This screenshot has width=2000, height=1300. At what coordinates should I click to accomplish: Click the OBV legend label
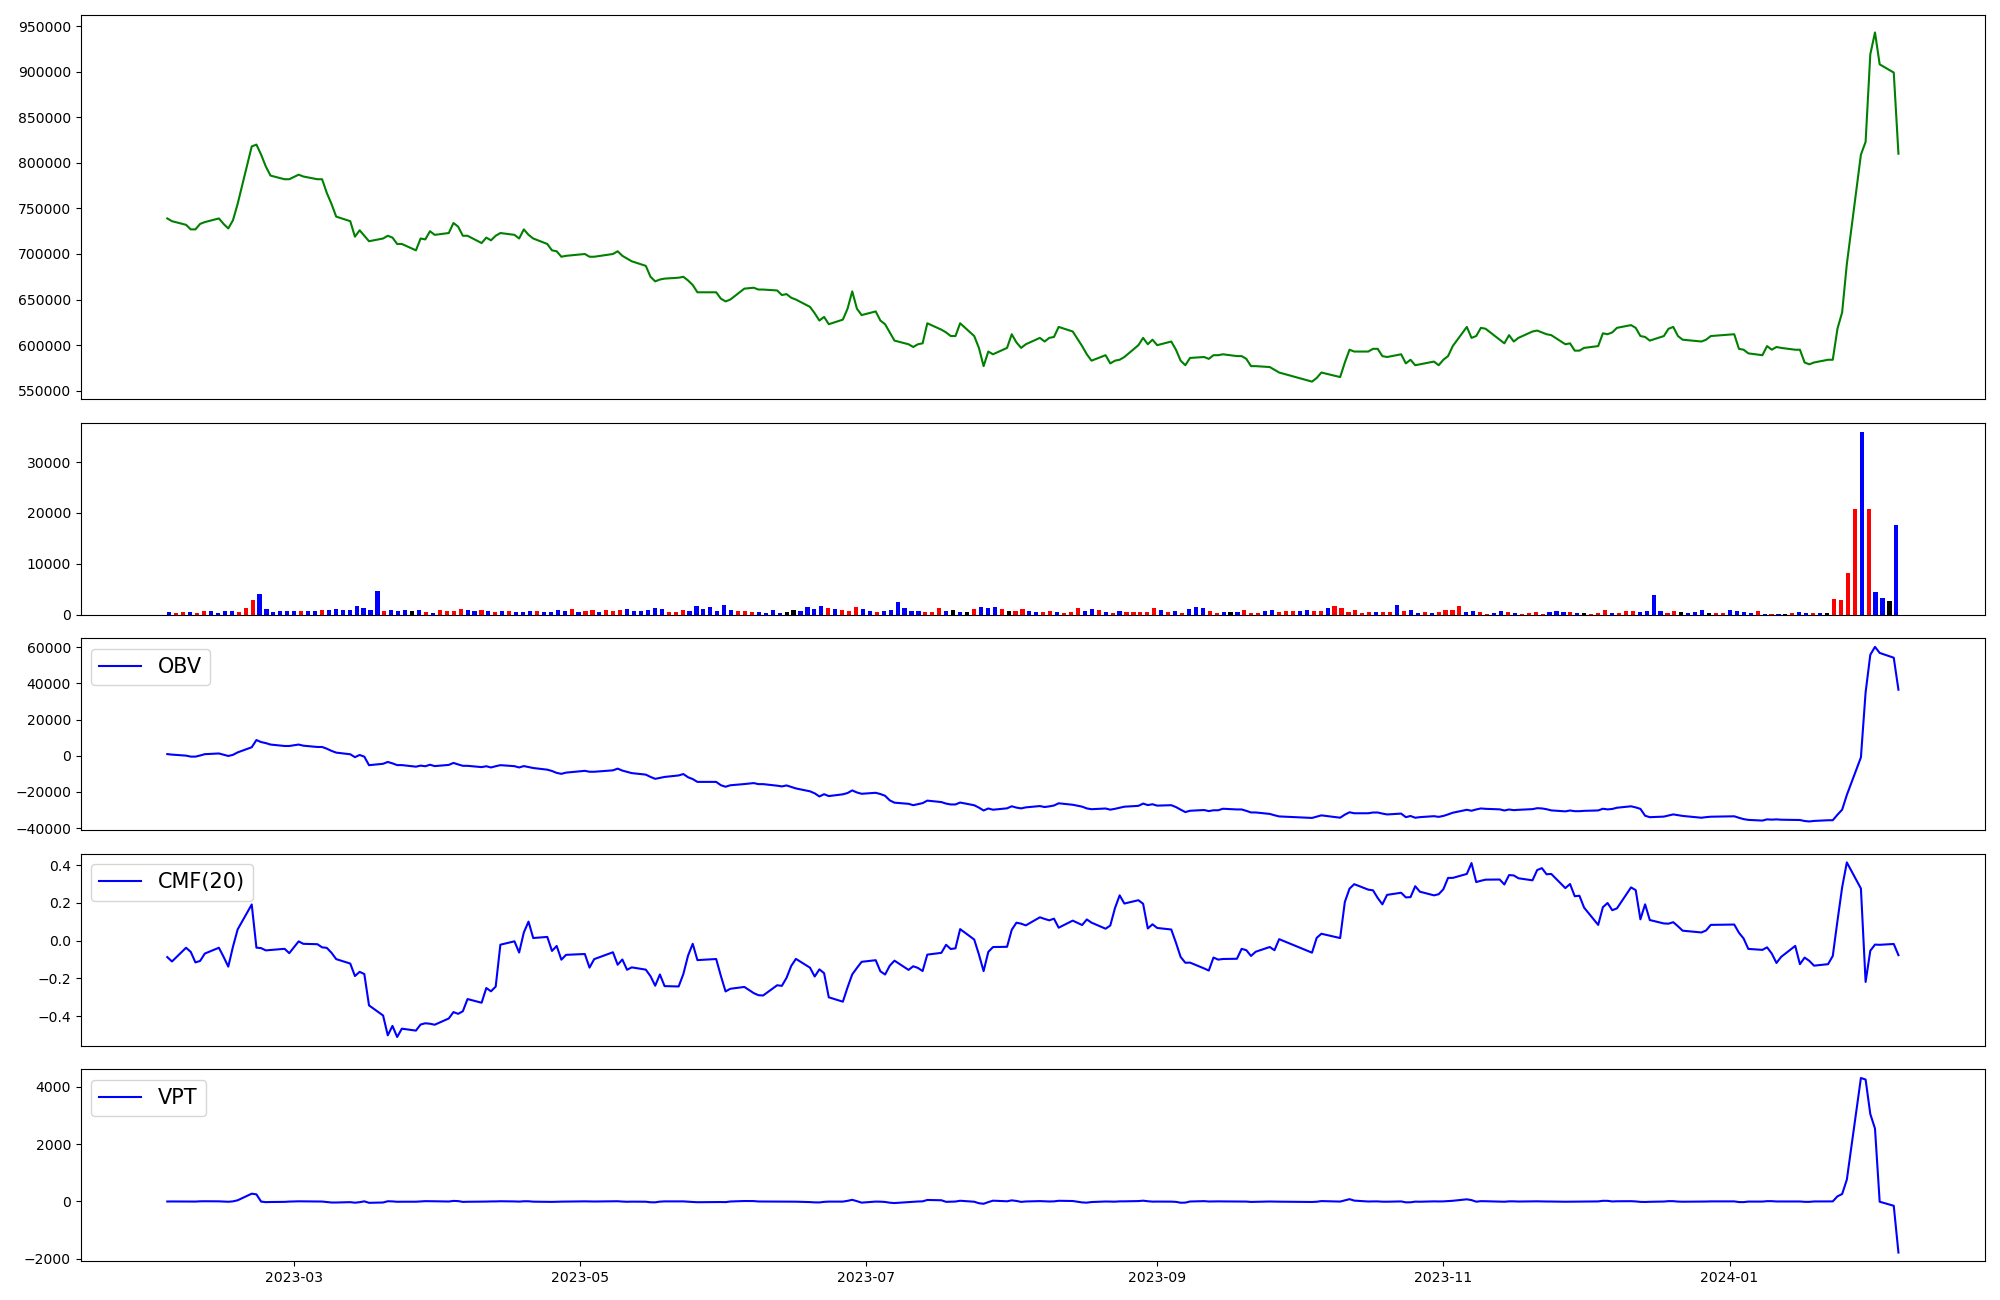tap(179, 666)
